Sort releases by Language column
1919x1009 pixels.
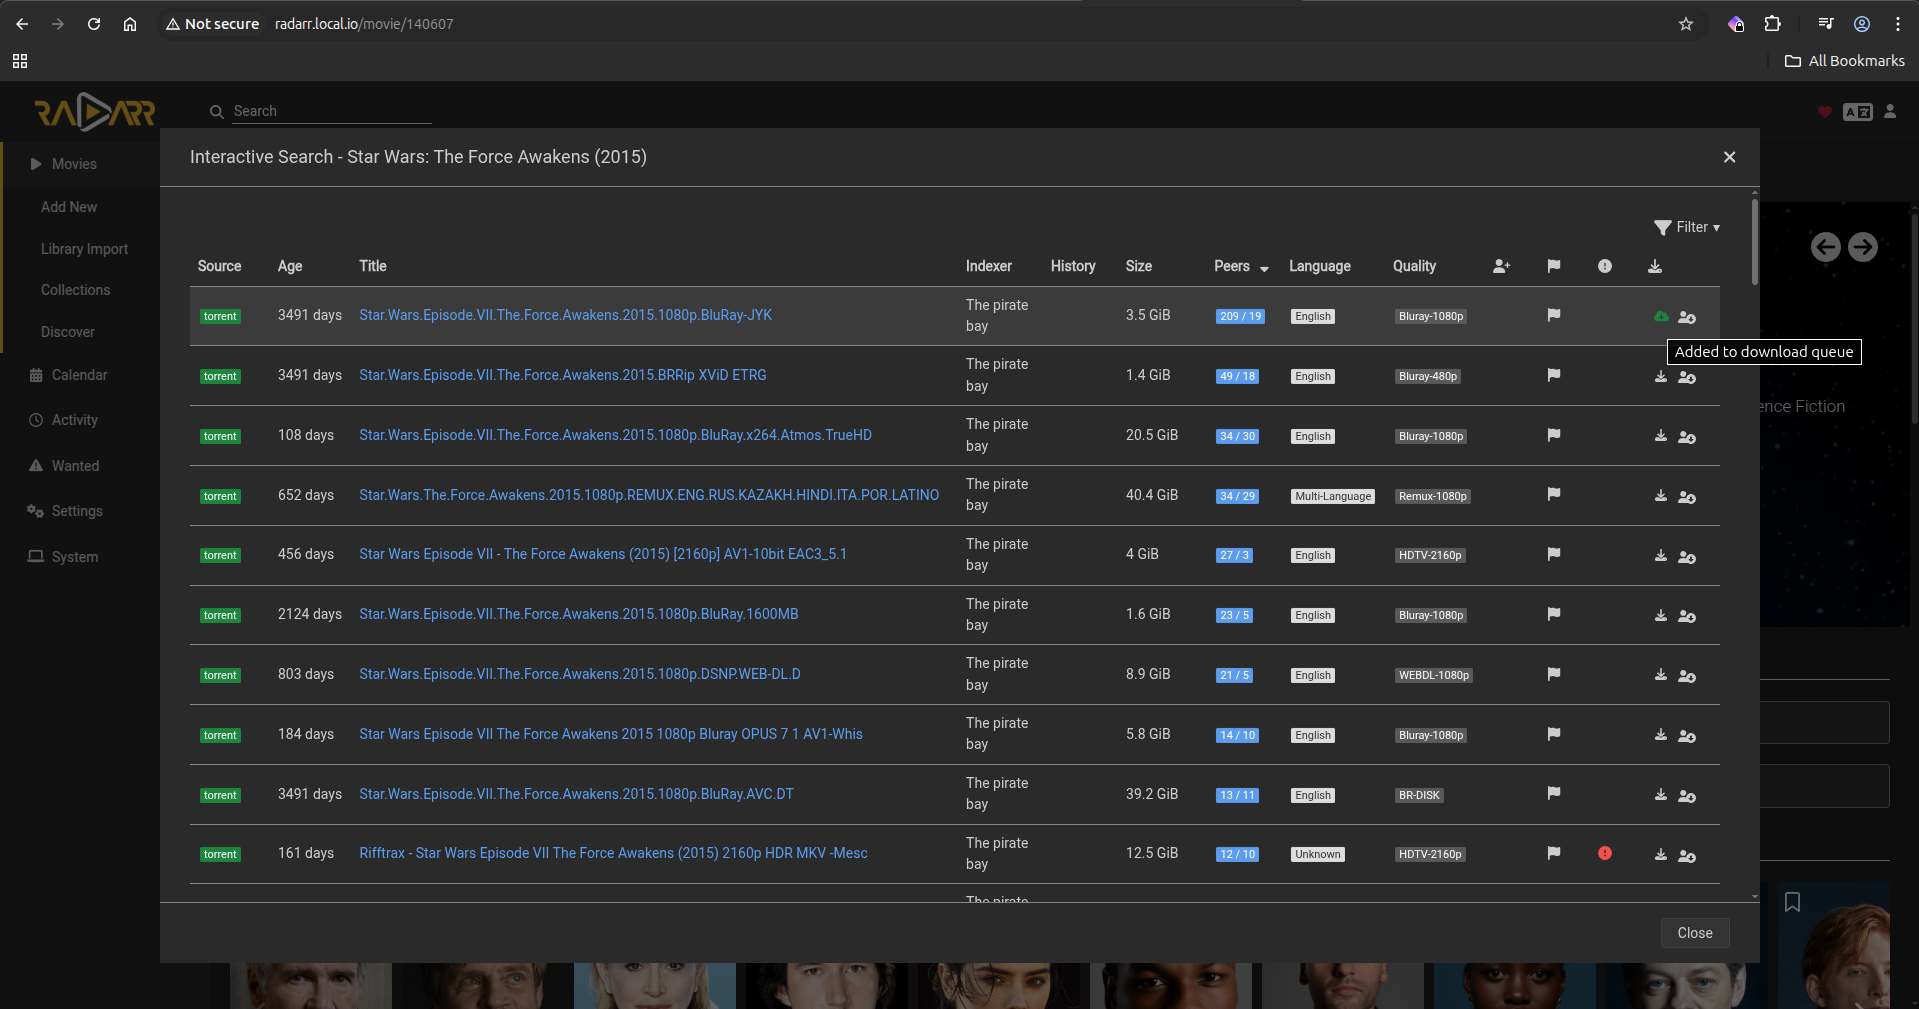point(1320,266)
